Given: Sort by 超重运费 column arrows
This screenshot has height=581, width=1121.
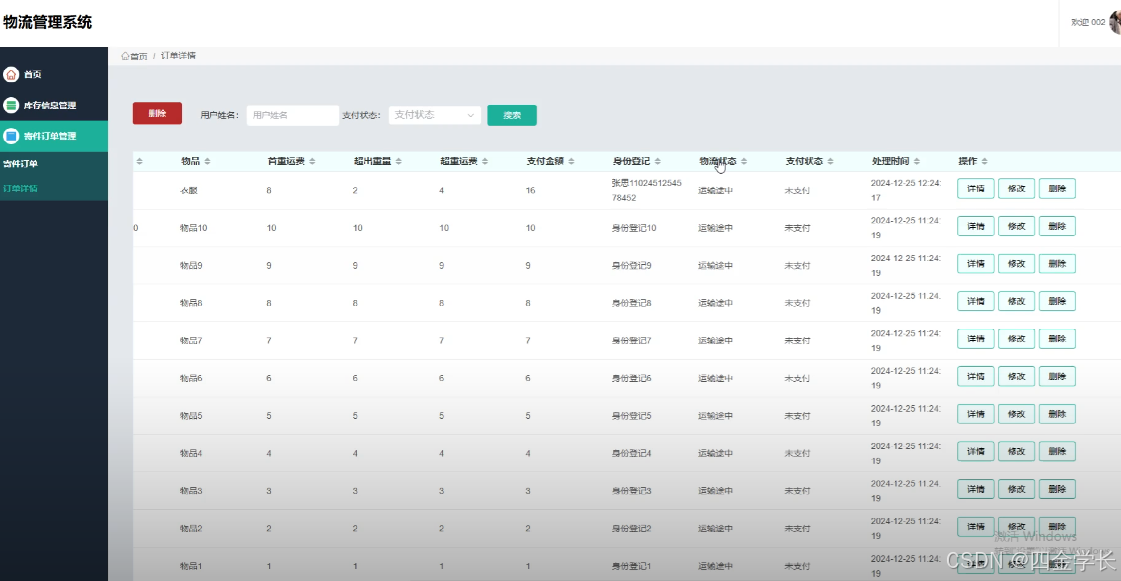Looking at the screenshot, I should (x=485, y=162).
